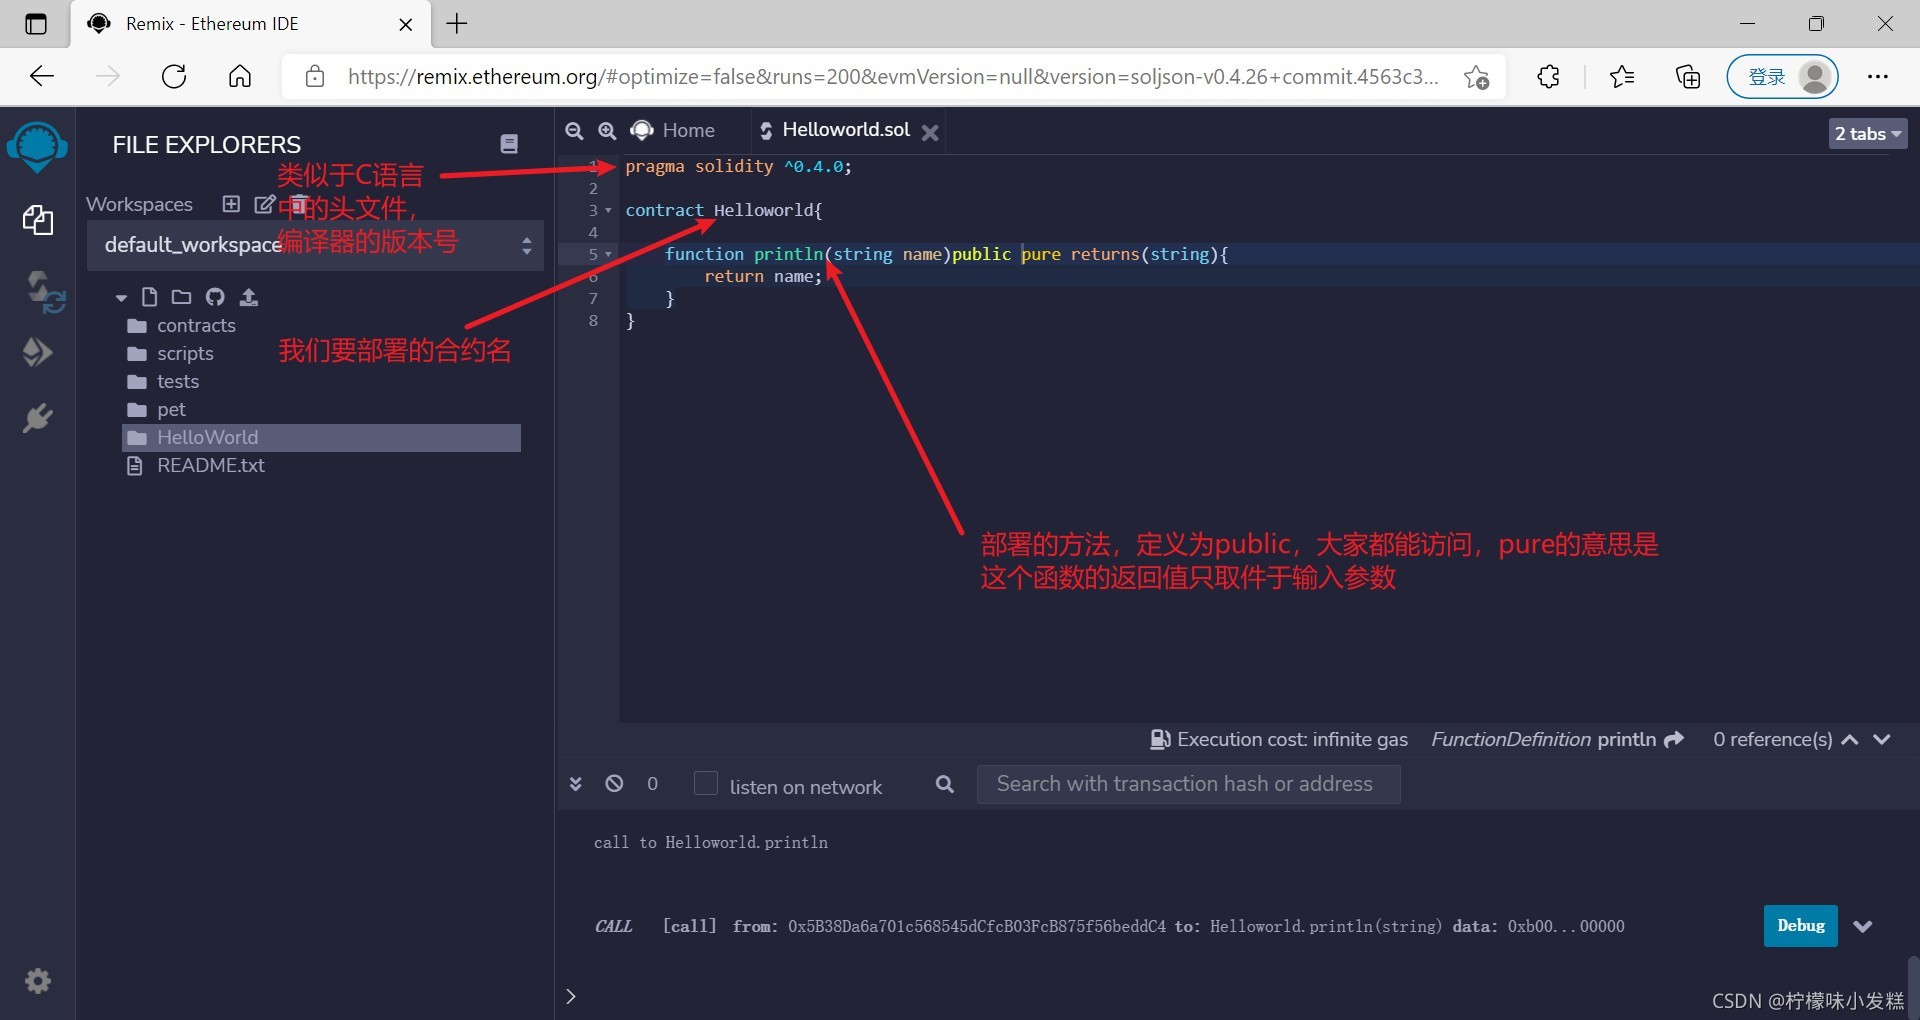
Task: Open the default_workspace dropdown
Action: click(315, 245)
